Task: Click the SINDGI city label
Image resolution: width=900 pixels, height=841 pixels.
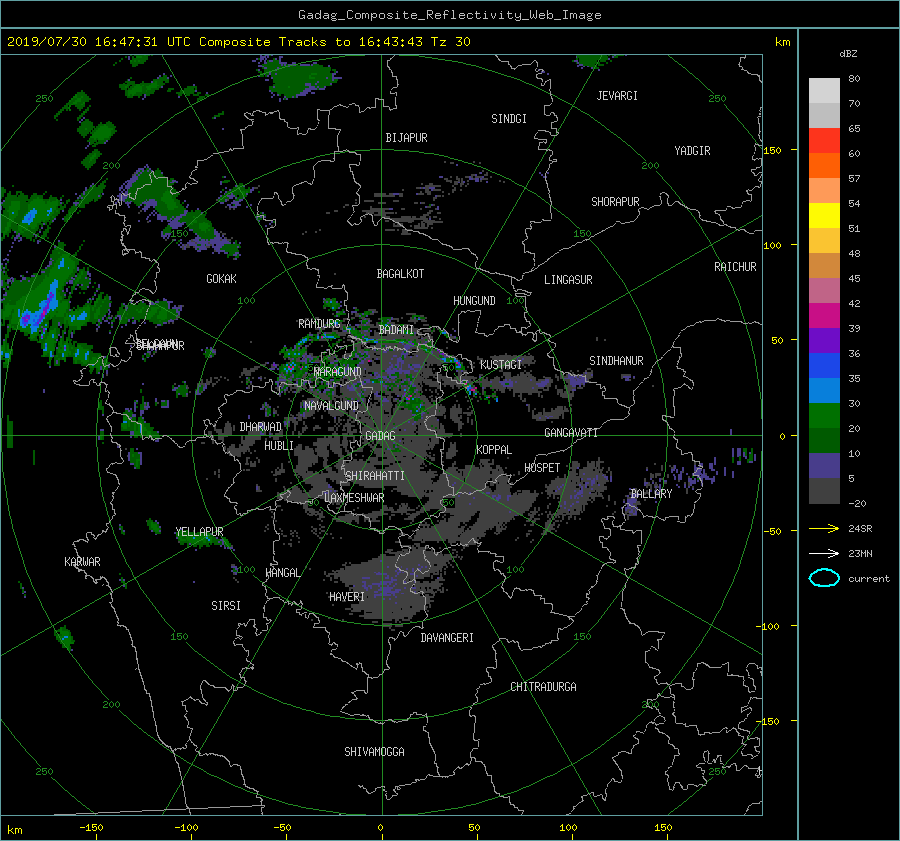Action: tap(509, 119)
